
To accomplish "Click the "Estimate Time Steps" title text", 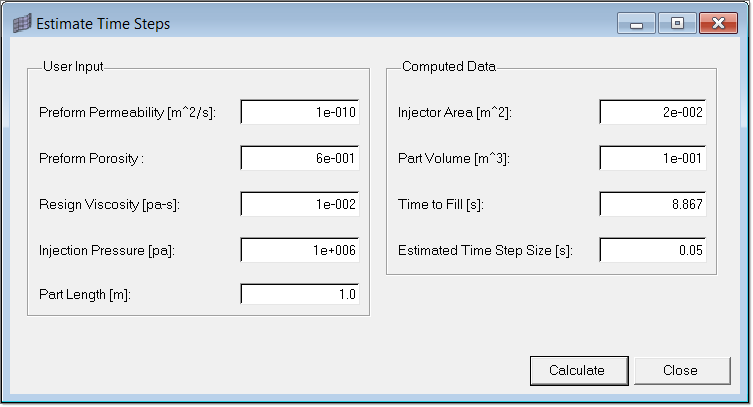I will [103, 24].
